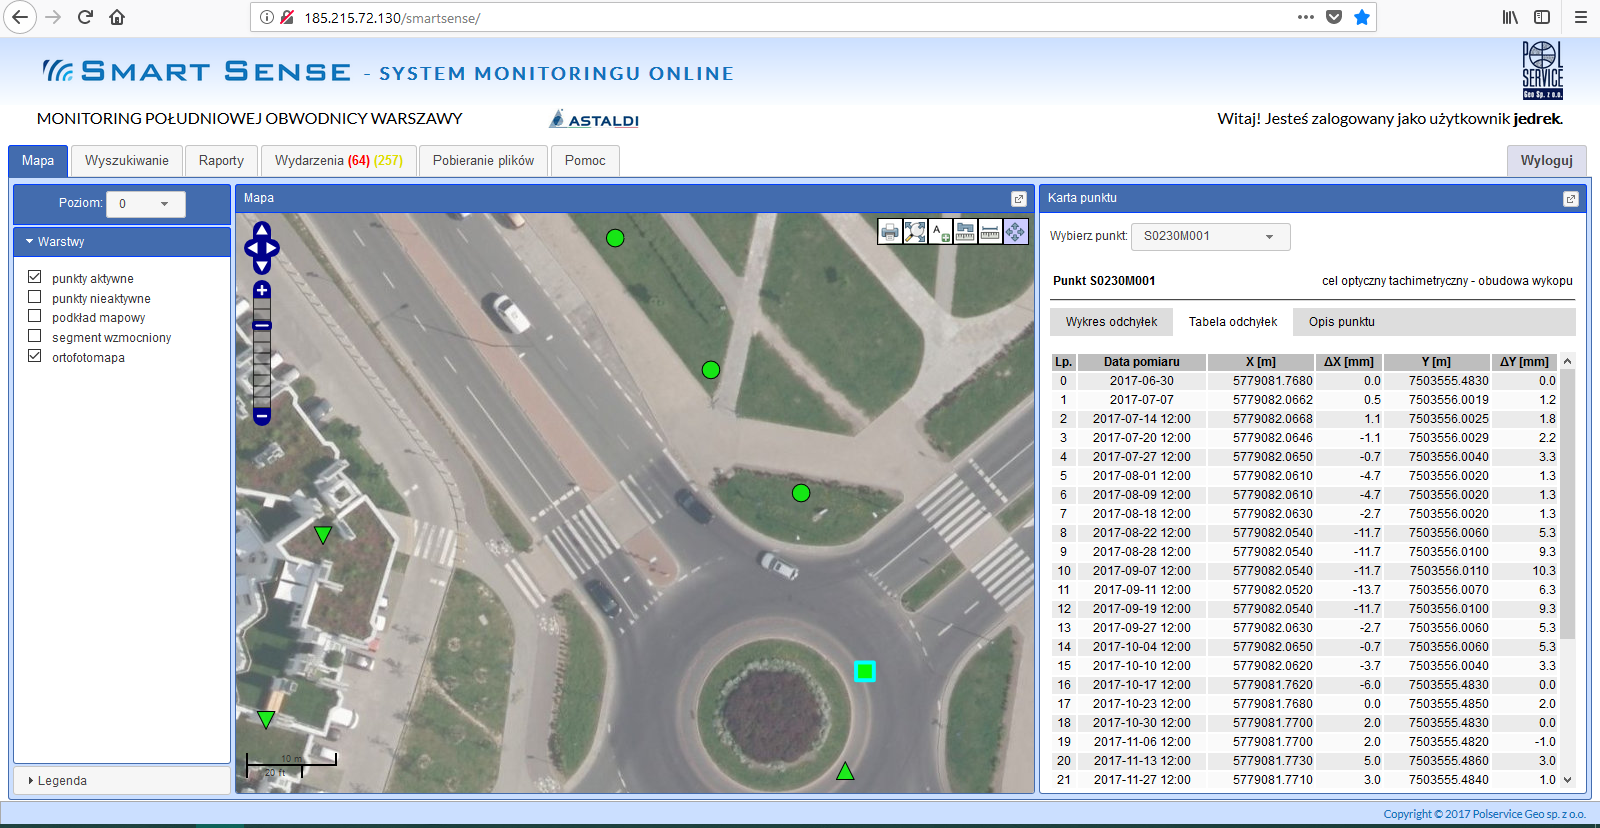Viewport: 1600px width, 828px height.
Task: Click the selected square point marker
Action: click(x=865, y=671)
